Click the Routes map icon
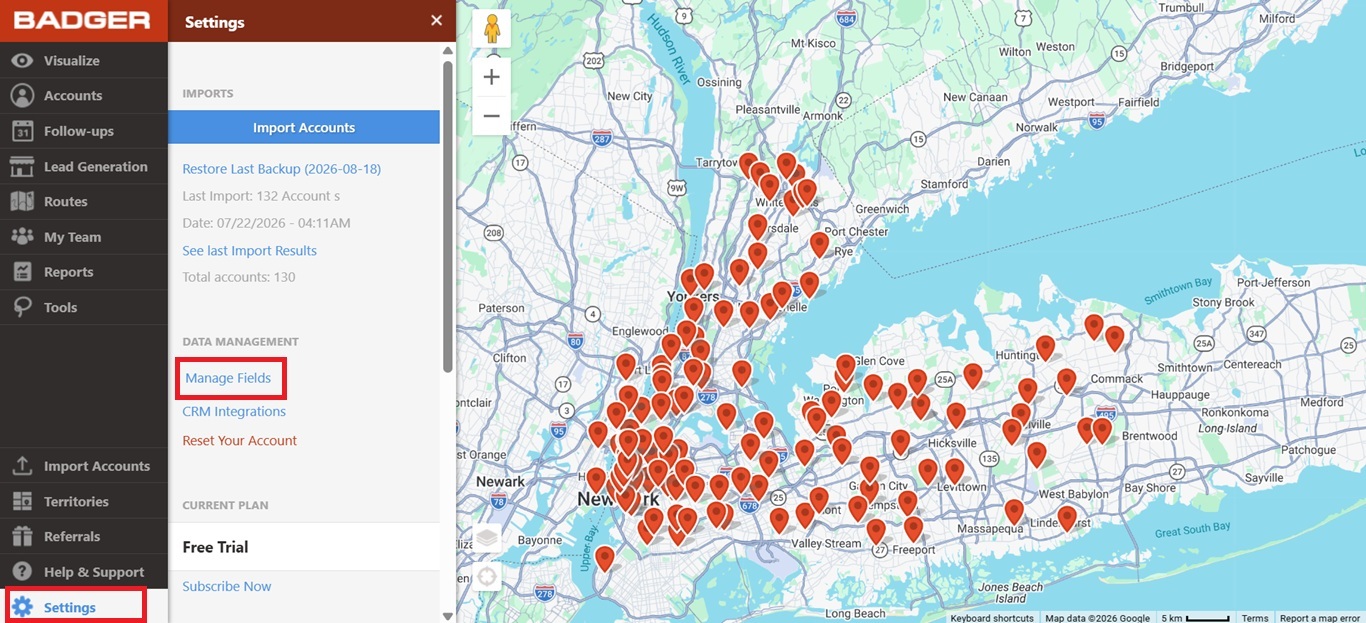The image size is (1366, 623). coord(22,201)
